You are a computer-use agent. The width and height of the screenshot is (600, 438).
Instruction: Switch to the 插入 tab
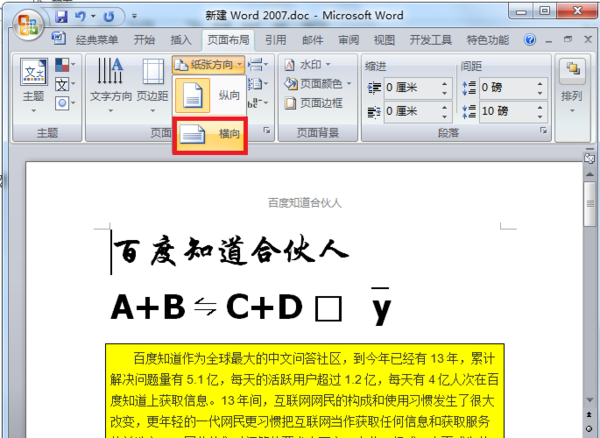pyautogui.click(x=181, y=40)
